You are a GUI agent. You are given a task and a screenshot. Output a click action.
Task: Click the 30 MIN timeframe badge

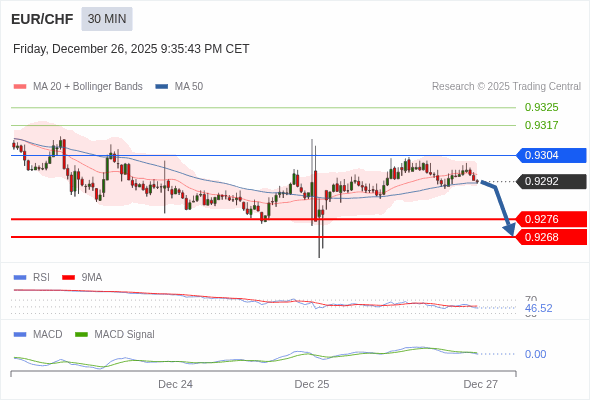(107, 19)
